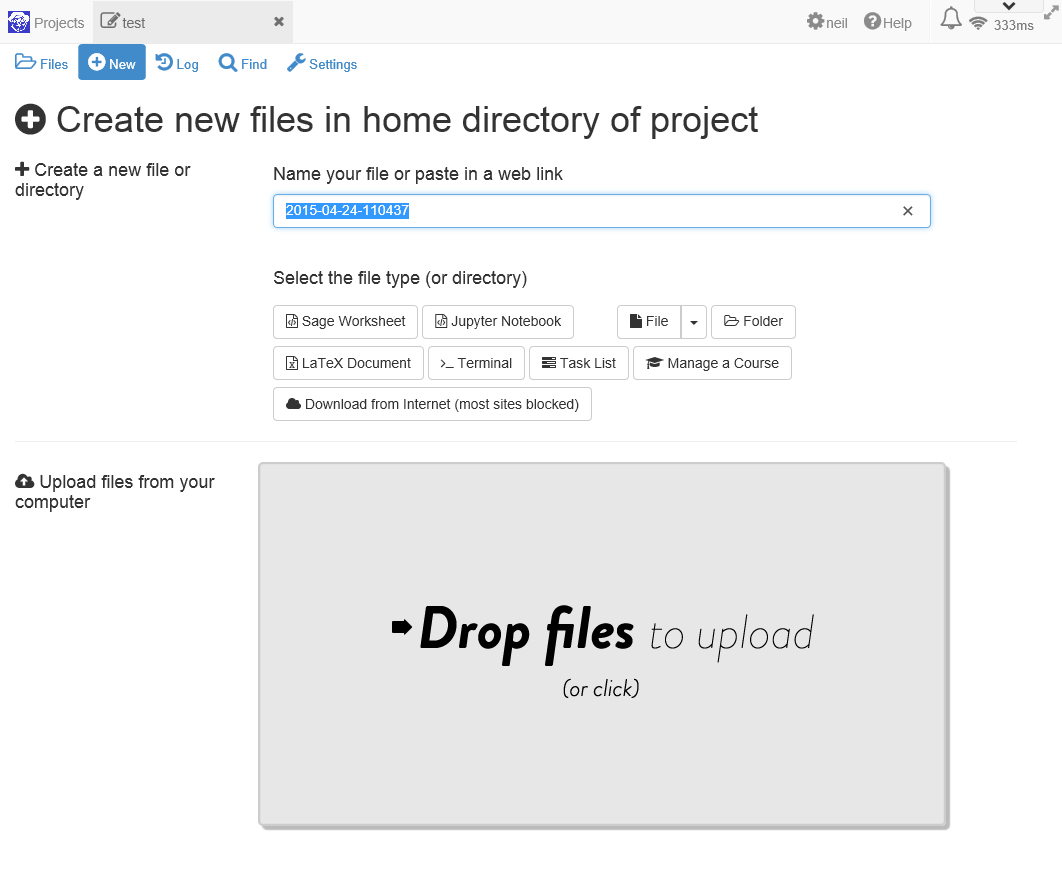The height and width of the screenshot is (895, 1062).
Task: Click the SageMathCloud logo icon
Action: point(18,22)
